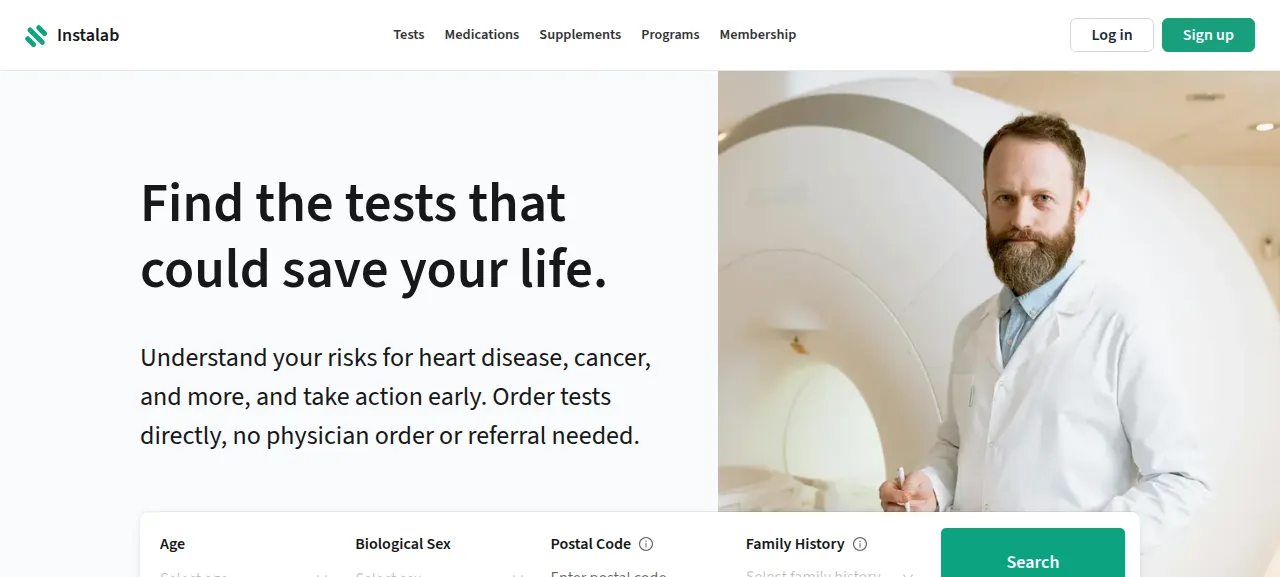Viewport: 1280px width, 577px height.
Task: Click the Log in button
Action: pos(1112,35)
